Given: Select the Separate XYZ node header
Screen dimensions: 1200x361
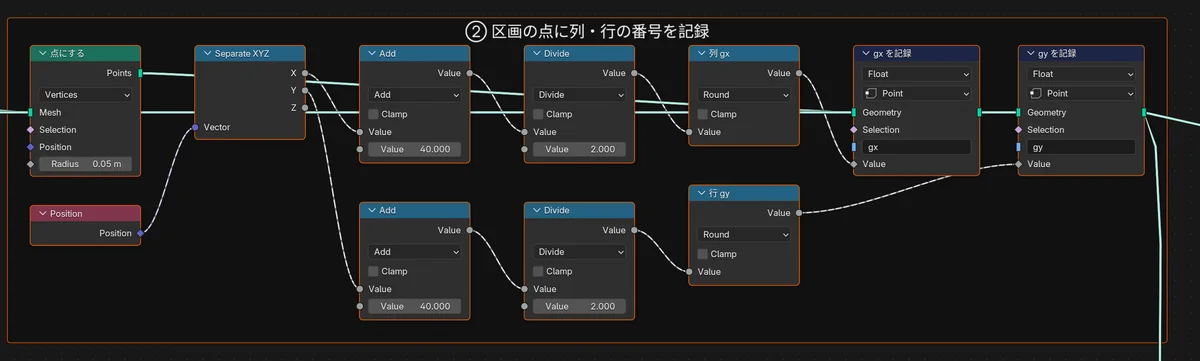Looking at the screenshot, I should (250, 54).
